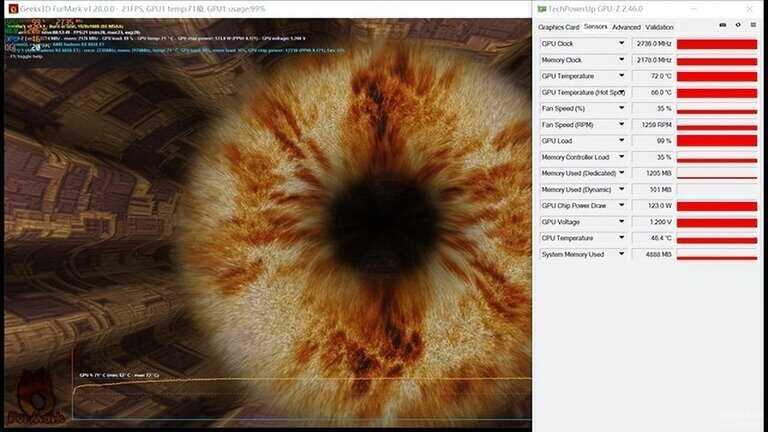768x432 pixels.
Task: Open the Memory Clock sensor dropdown
Action: click(622, 60)
